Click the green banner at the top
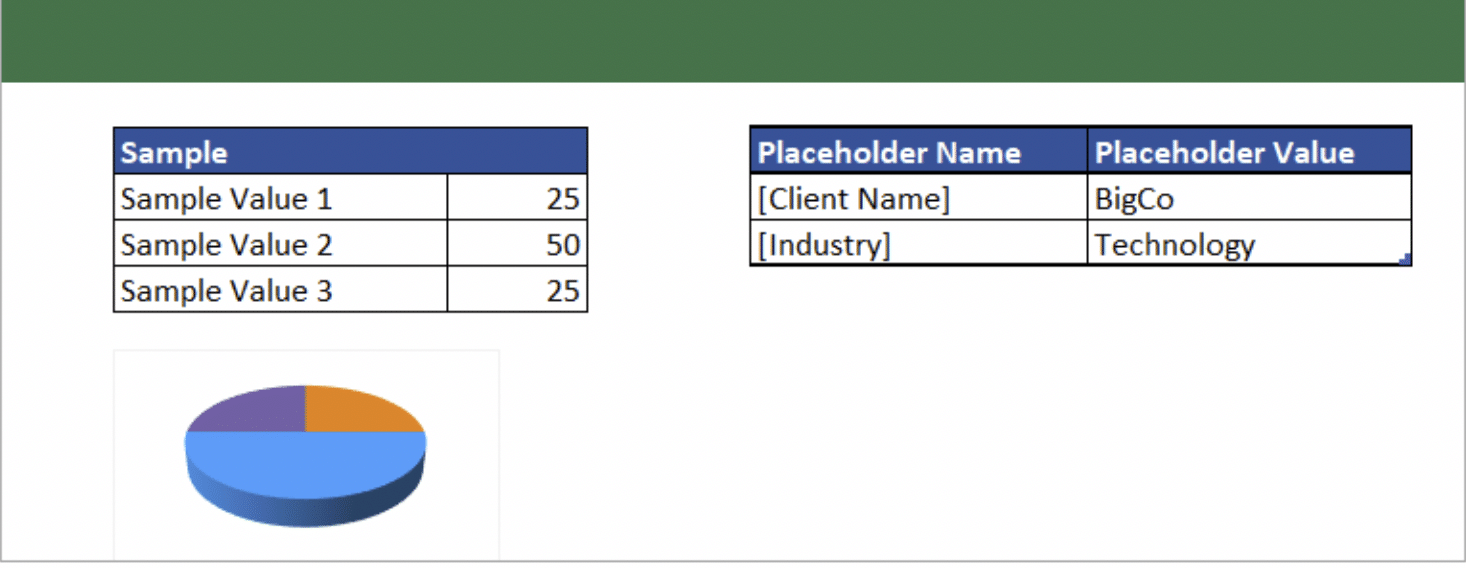 click(x=733, y=41)
